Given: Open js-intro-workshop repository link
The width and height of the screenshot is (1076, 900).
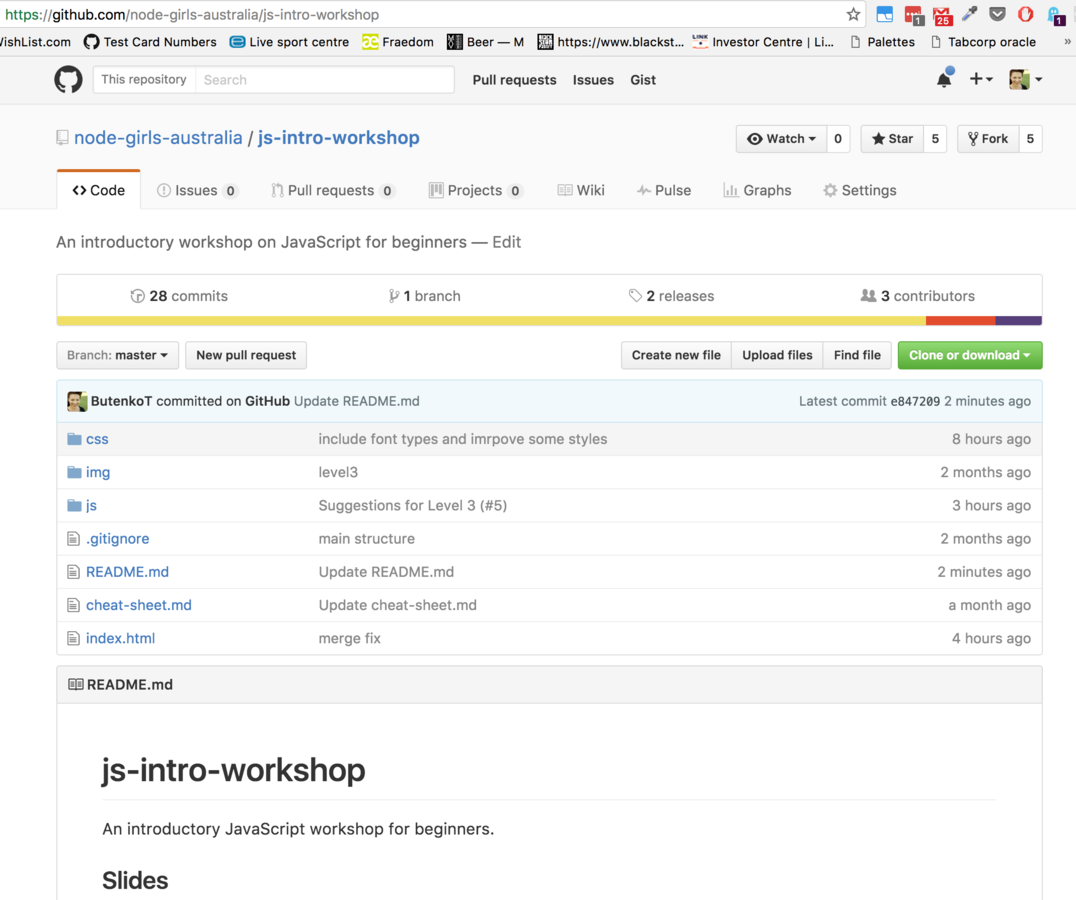Looking at the screenshot, I should tap(338, 138).
